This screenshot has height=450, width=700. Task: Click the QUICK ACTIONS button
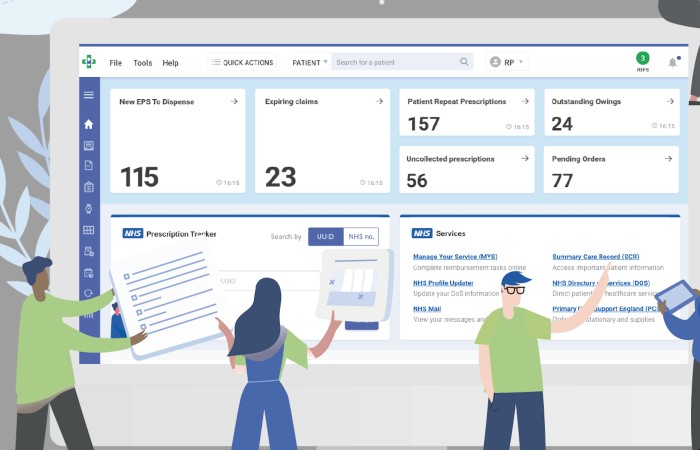[x=242, y=62]
